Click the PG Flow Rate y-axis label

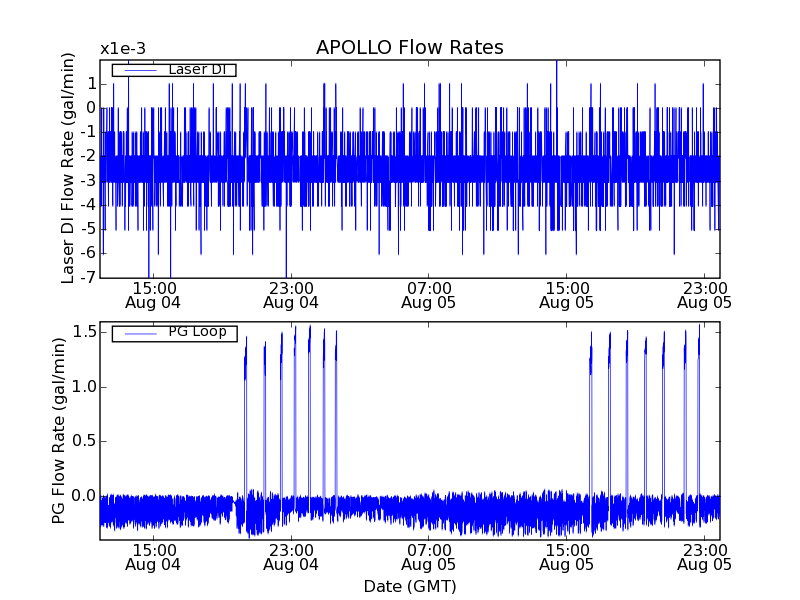[x=59, y=431]
